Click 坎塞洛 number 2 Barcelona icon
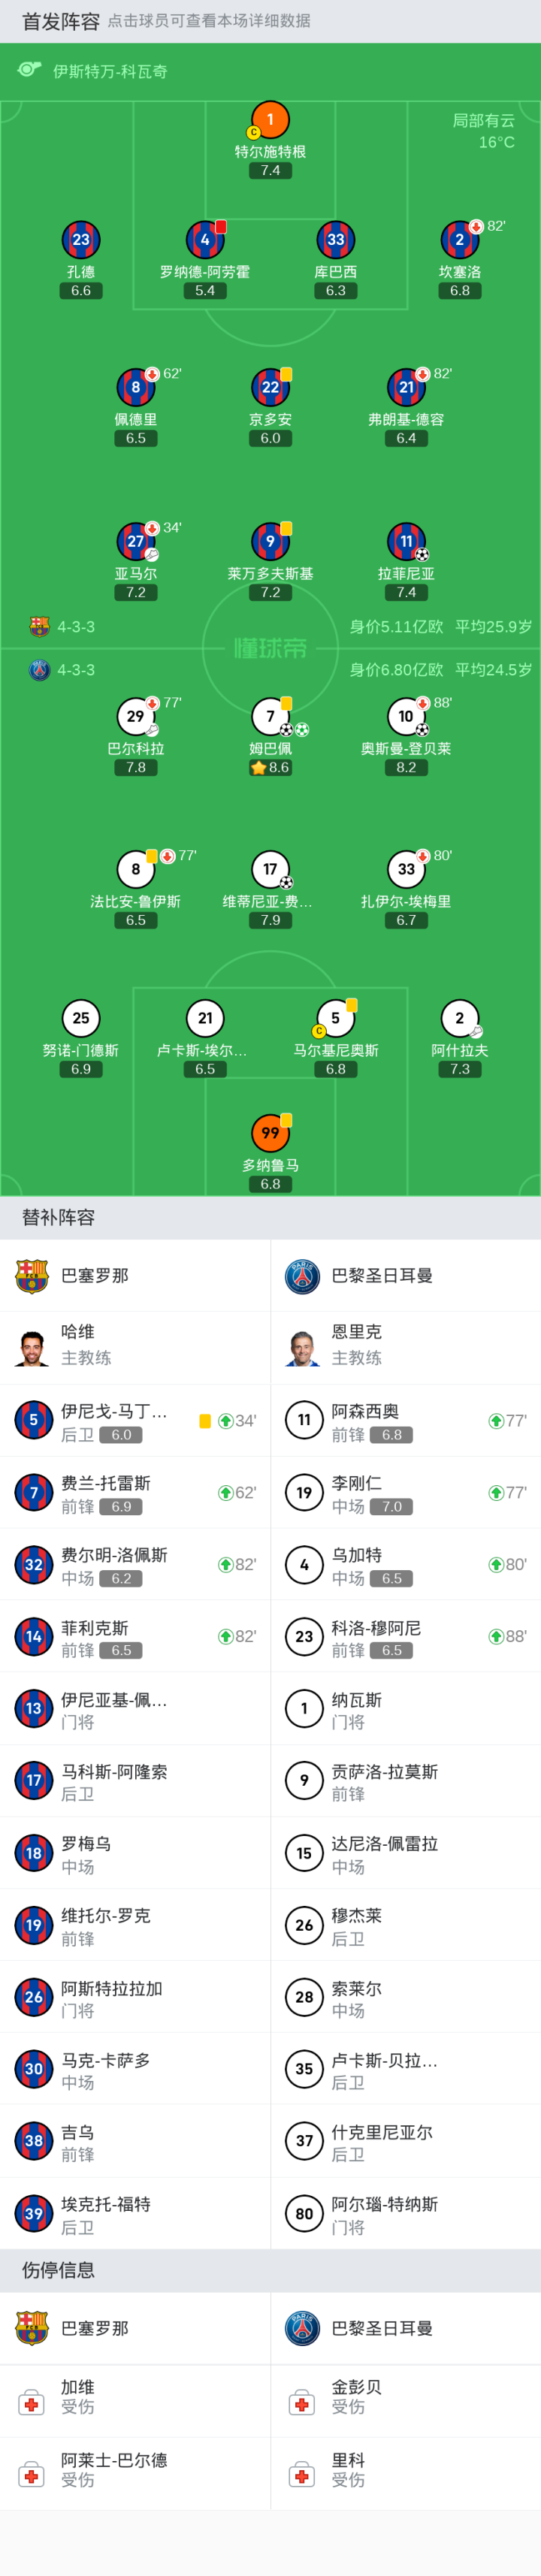 460,240
